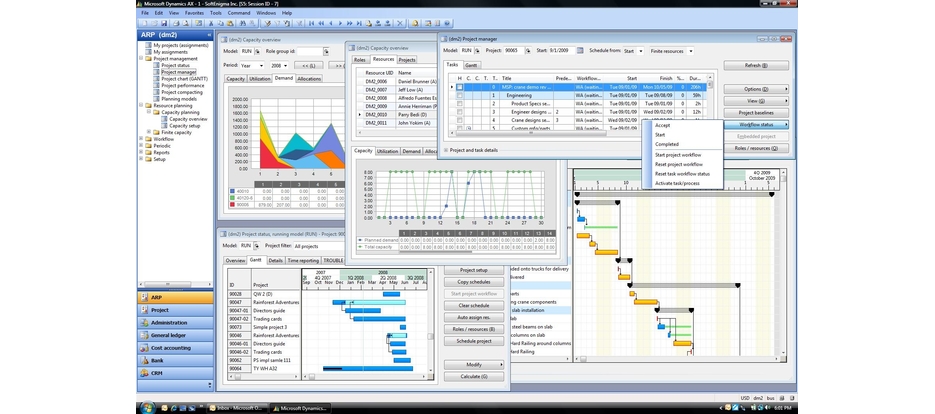Click the Clear schedule button
This screenshot has width=935, height=414.
474,305
